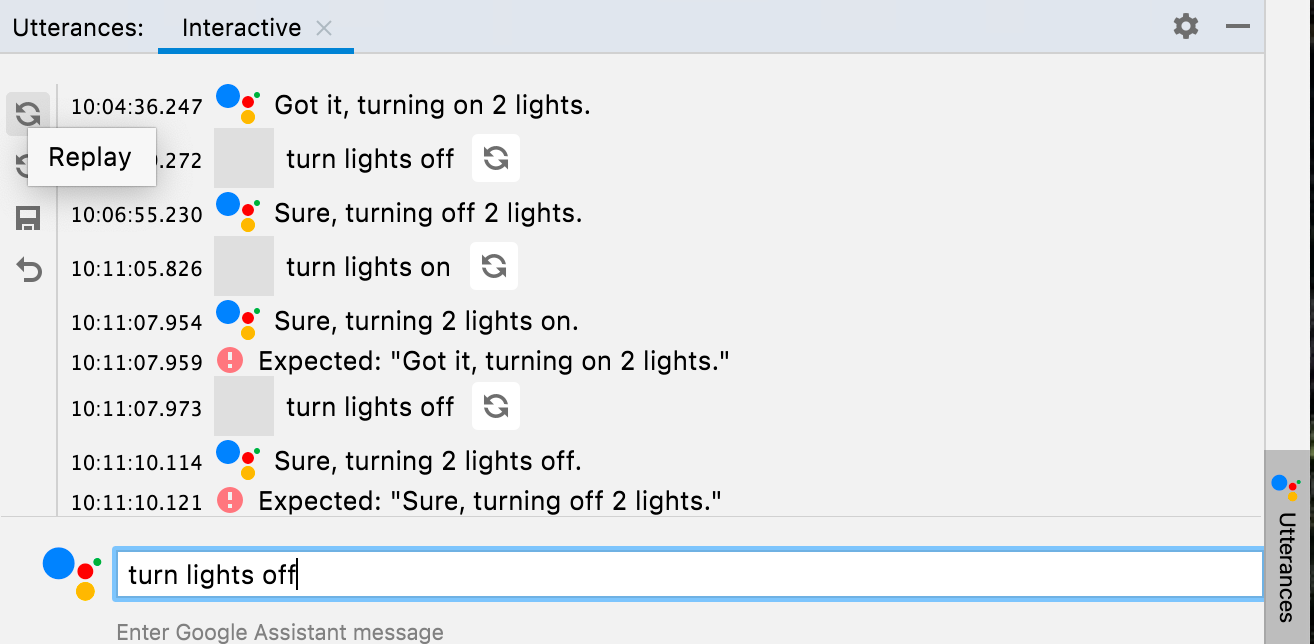Click the error icon next to "Expected: Sure, turning off 2 lights."

[229, 500]
